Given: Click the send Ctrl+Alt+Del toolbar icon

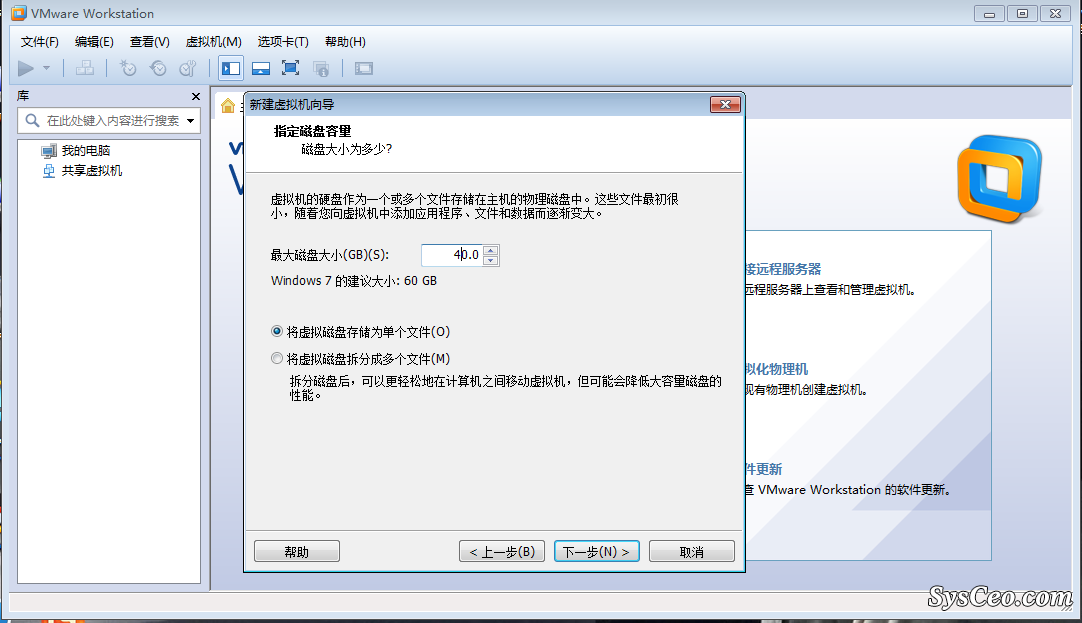Looking at the screenshot, I should pyautogui.click(x=85, y=68).
